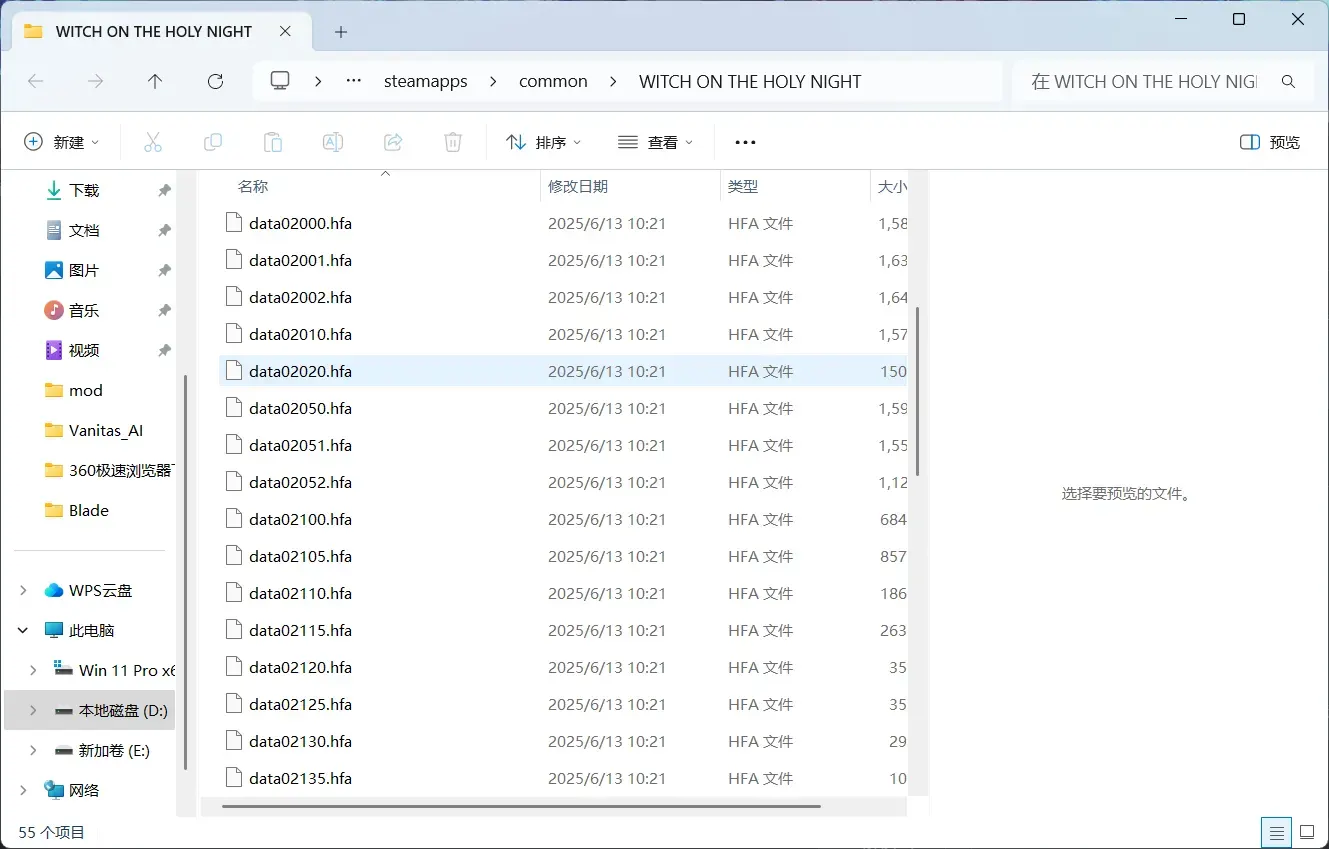Expand the 网络 tree node

pos(23,790)
